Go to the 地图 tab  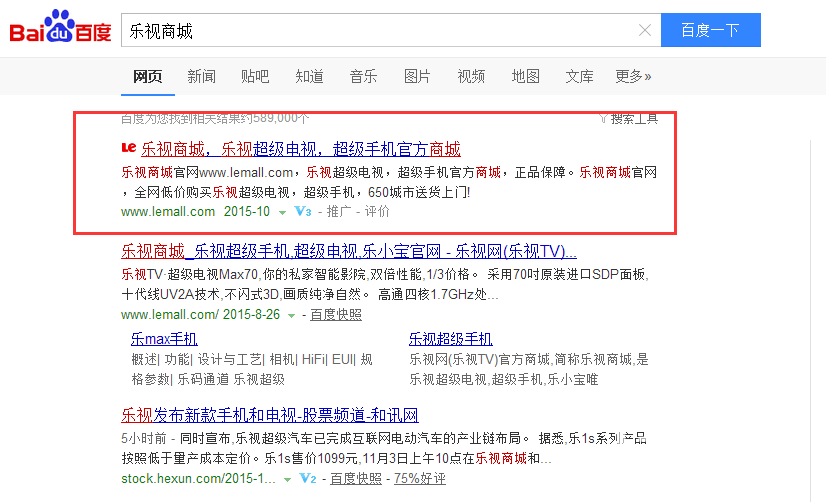click(x=525, y=76)
